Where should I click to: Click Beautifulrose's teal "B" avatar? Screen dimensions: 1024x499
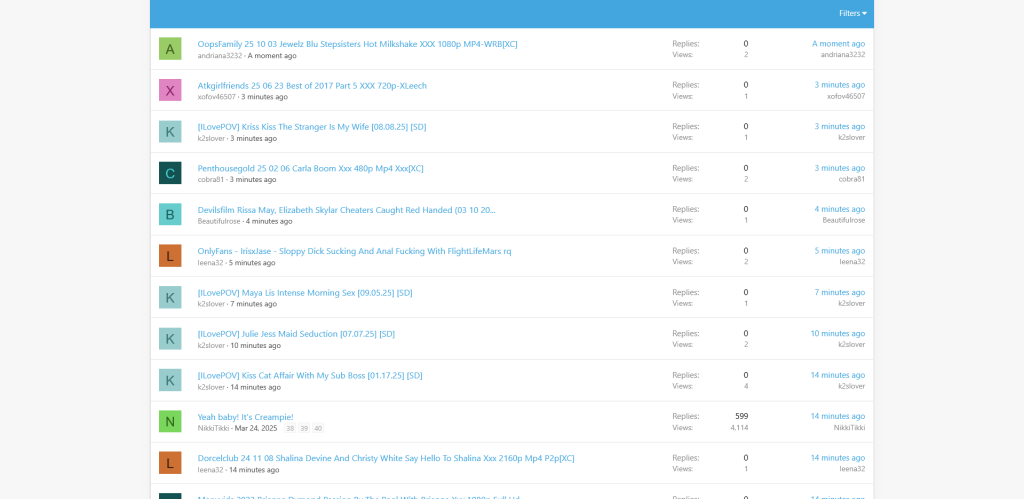tap(170, 214)
